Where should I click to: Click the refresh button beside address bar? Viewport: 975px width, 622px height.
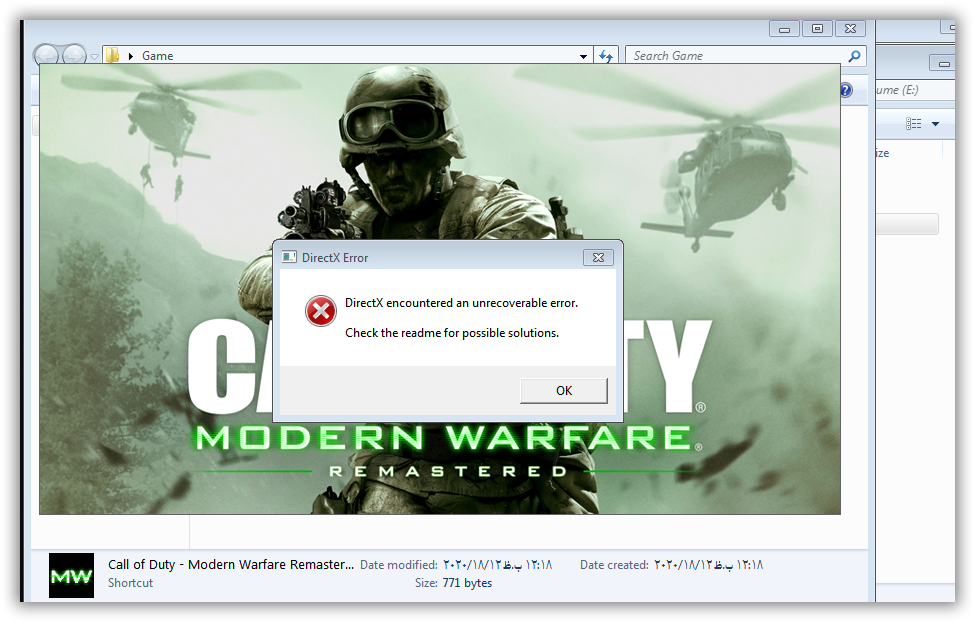[x=606, y=56]
